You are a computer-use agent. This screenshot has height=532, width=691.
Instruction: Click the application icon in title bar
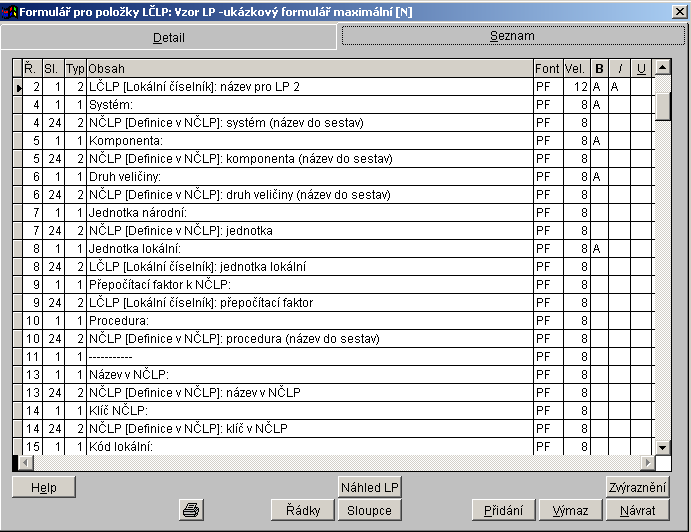(x=11, y=11)
